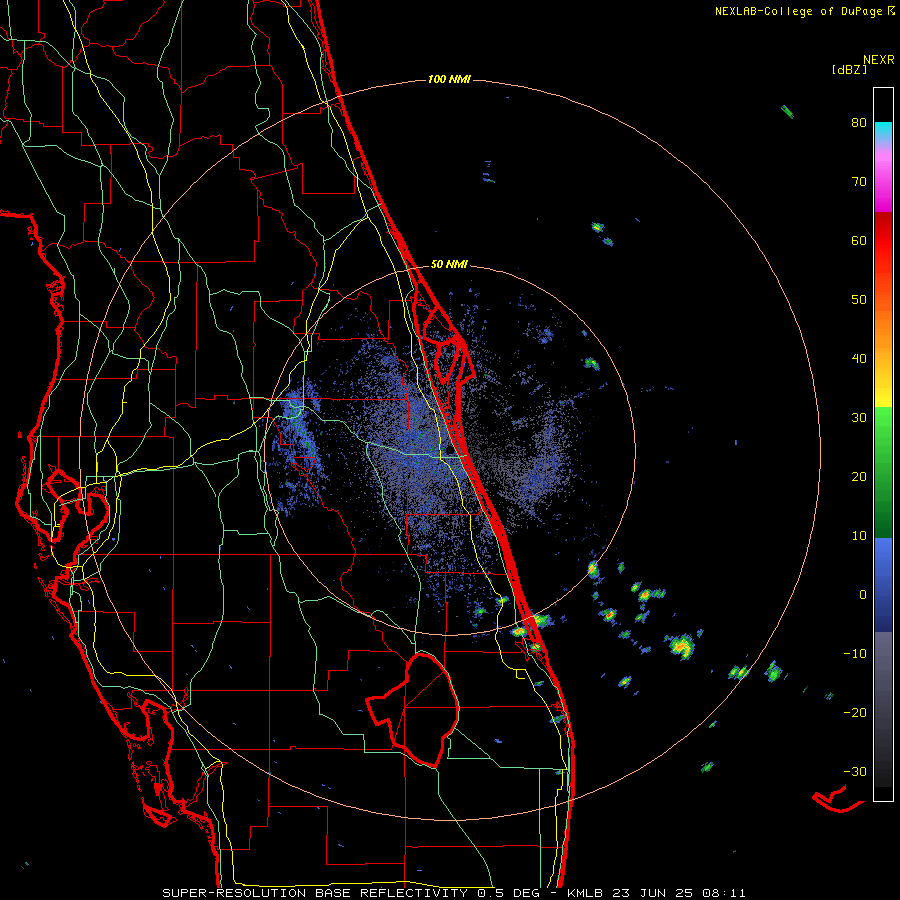Click the 10 value on the dBZ scale
The width and height of the screenshot is (900, 900).
[859, 536]
